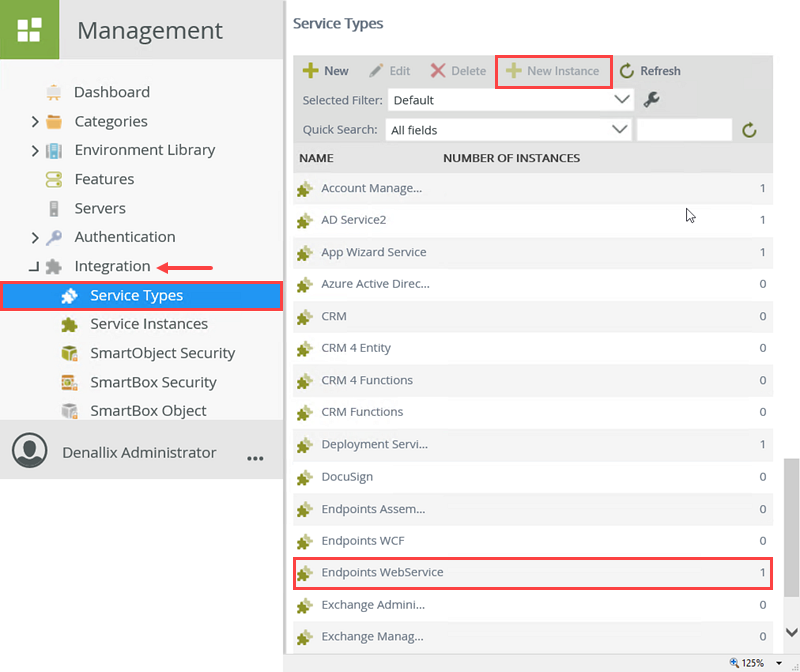
Task: Select the CRM Functions row
Action: click(x=533, y=412)
